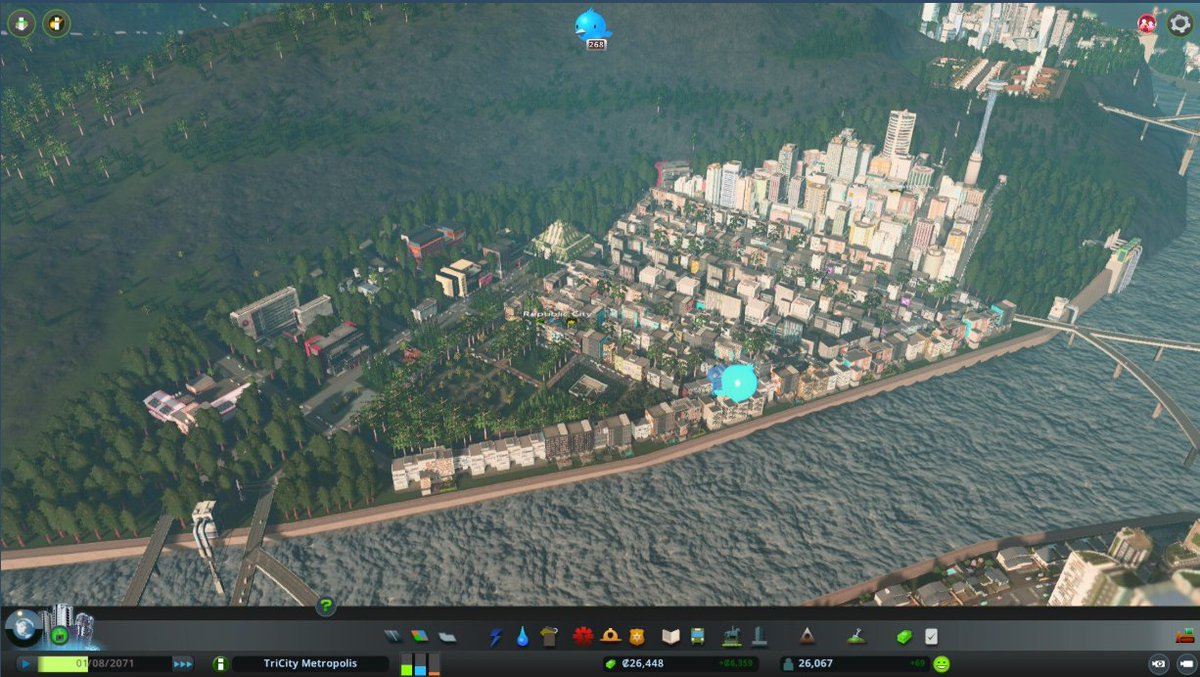Click the Republic City district label

[x=557, y=313]
